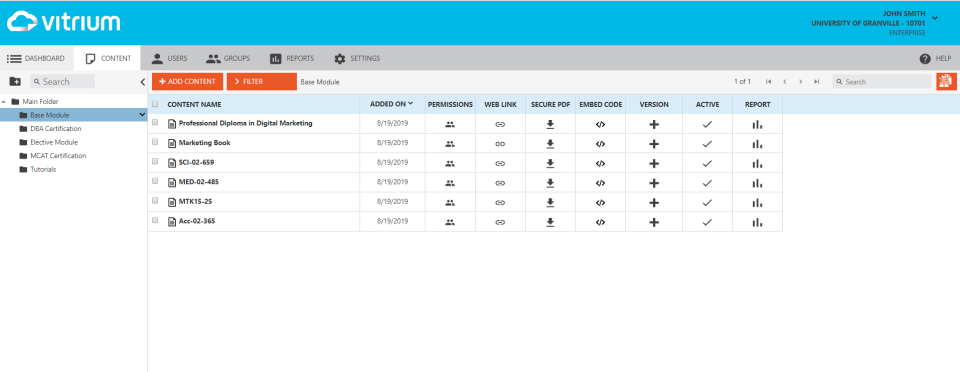Add new version to Acc-02-365
Viewport: 960px width, 372px height.
click(654, 222)
